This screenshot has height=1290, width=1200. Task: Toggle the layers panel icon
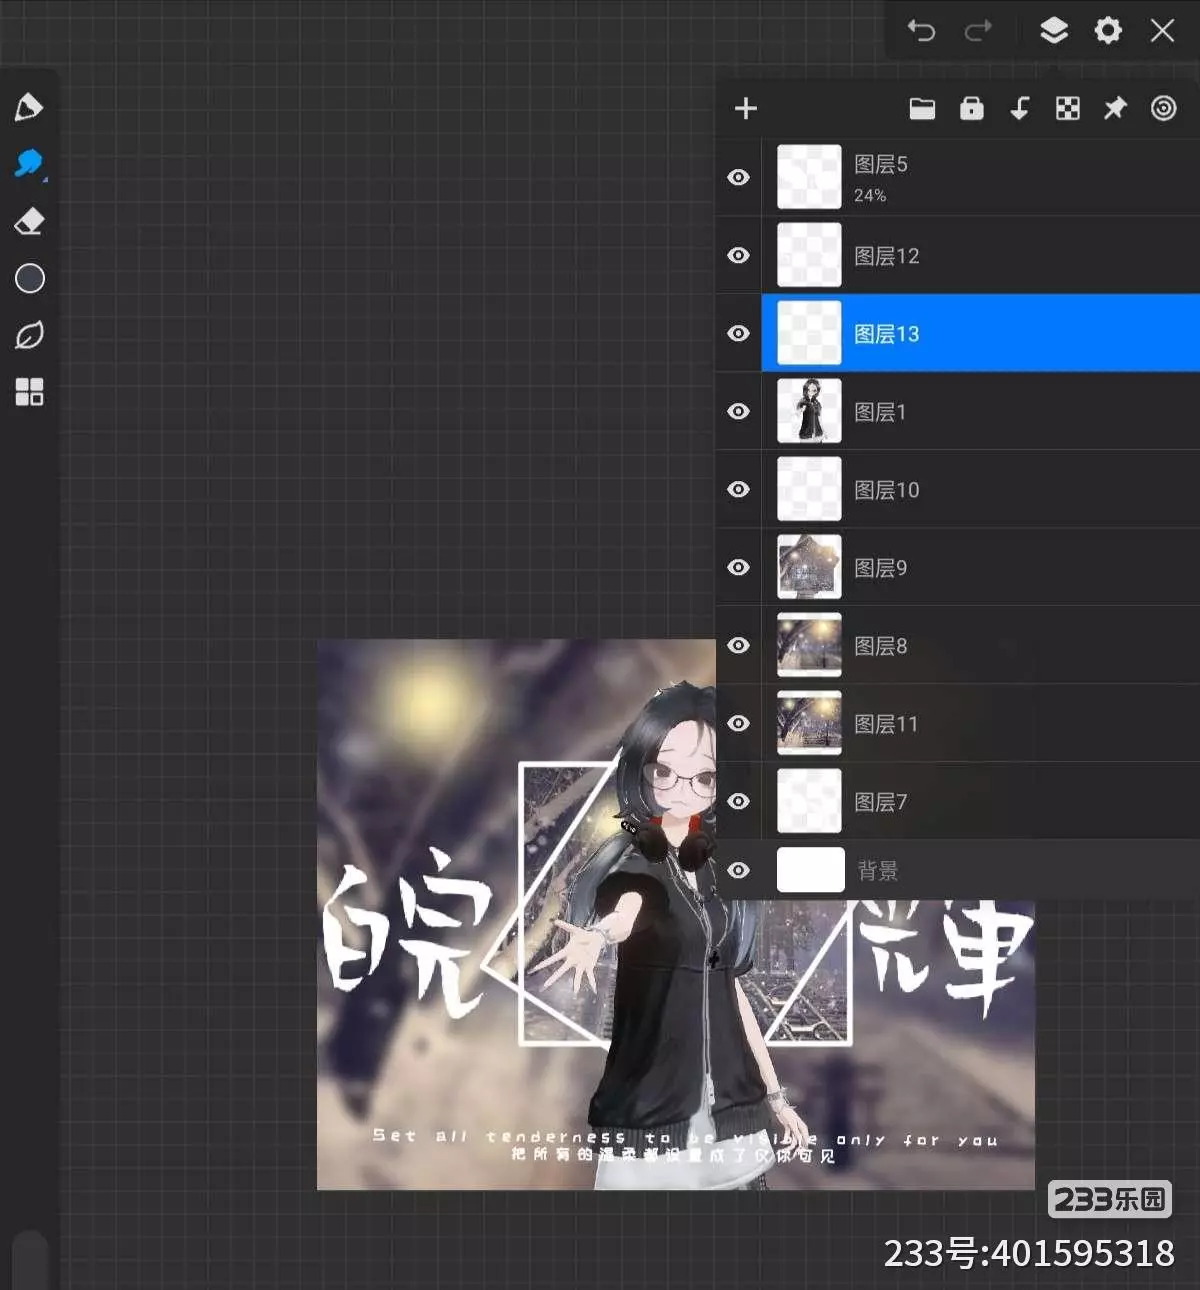pyautogui.click(x=1054, y=31)
